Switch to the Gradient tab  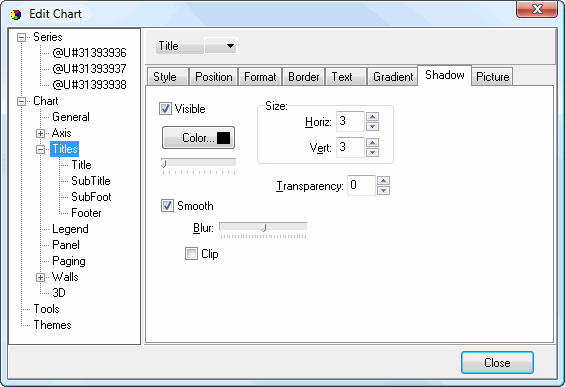tap(393, 77)
